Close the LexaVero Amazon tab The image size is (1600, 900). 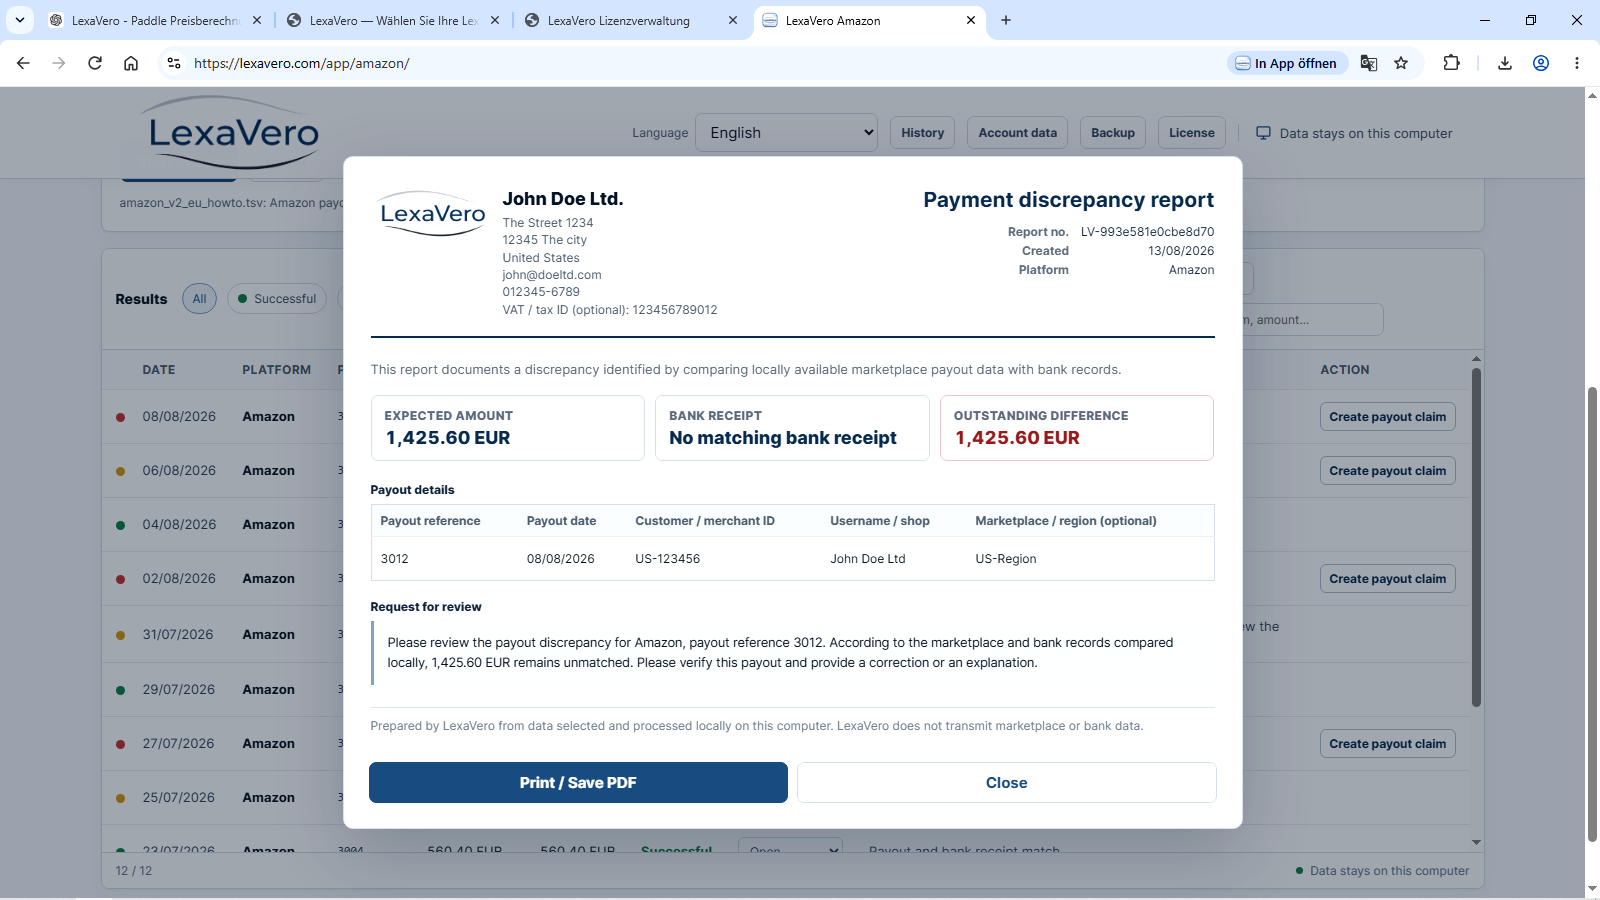(x=971, y=20)
